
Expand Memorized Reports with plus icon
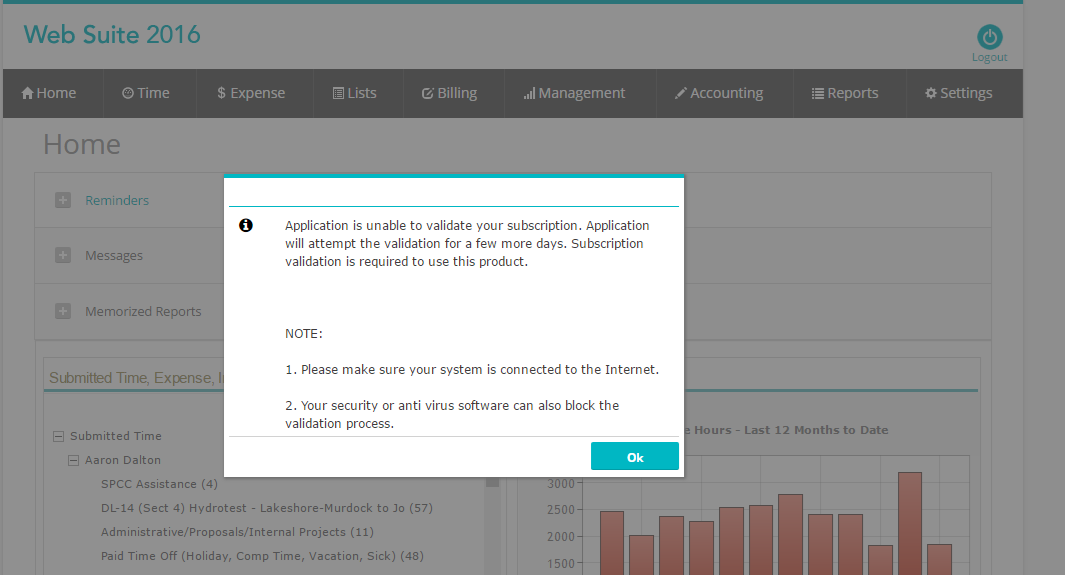coord(63,311)
